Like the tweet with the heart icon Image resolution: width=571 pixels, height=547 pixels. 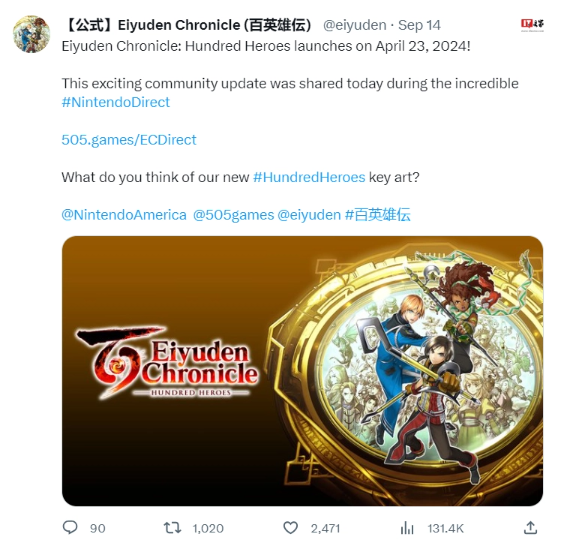pos(290,528)
